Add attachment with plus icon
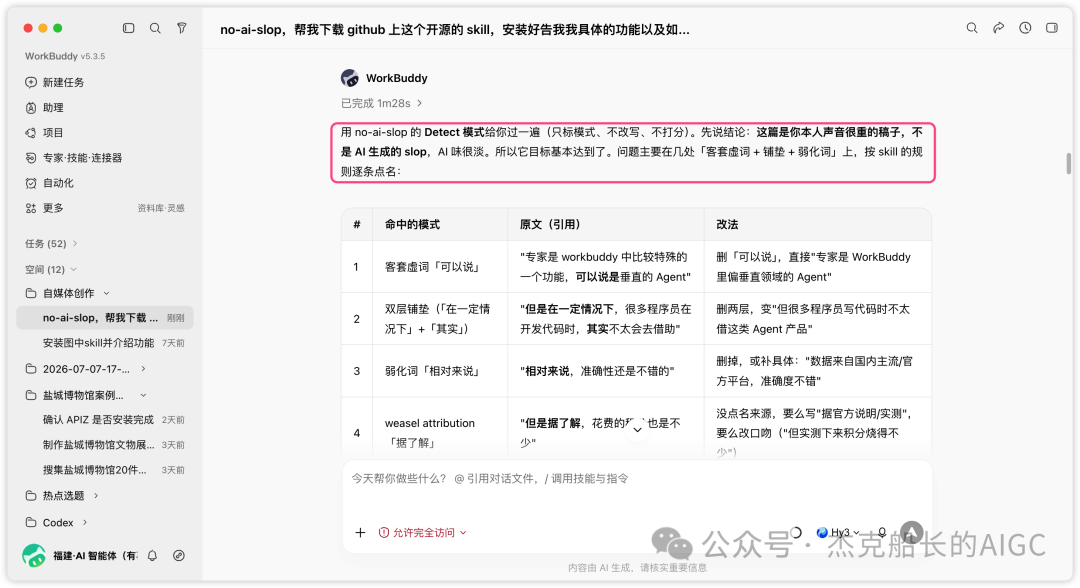 [360, 532]
